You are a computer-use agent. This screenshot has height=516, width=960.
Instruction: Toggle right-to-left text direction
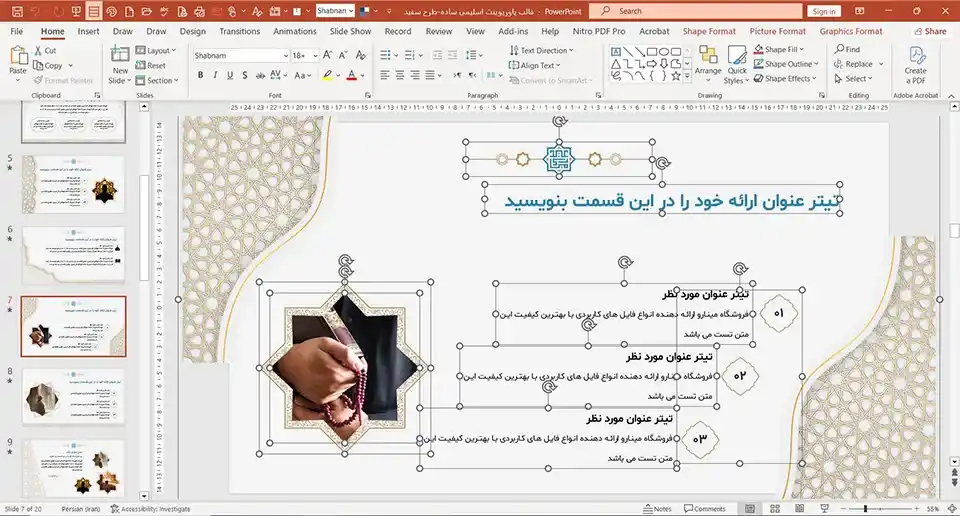472,75
